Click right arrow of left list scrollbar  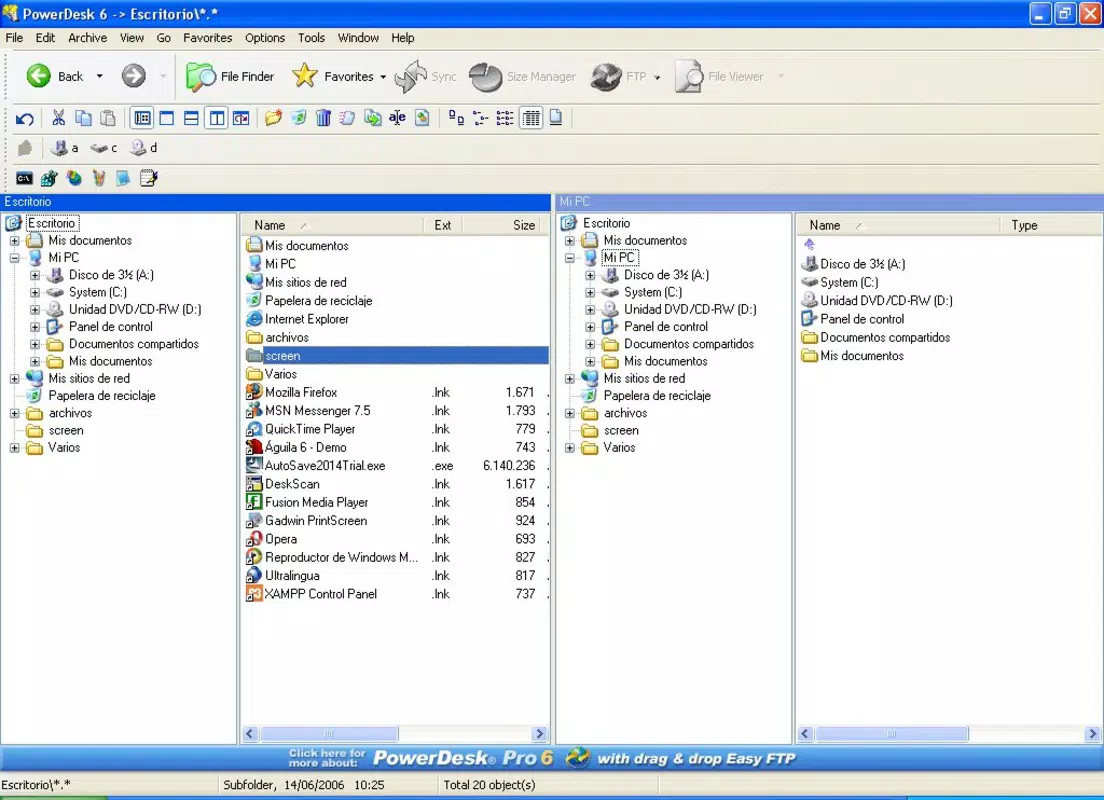[539, 734]
